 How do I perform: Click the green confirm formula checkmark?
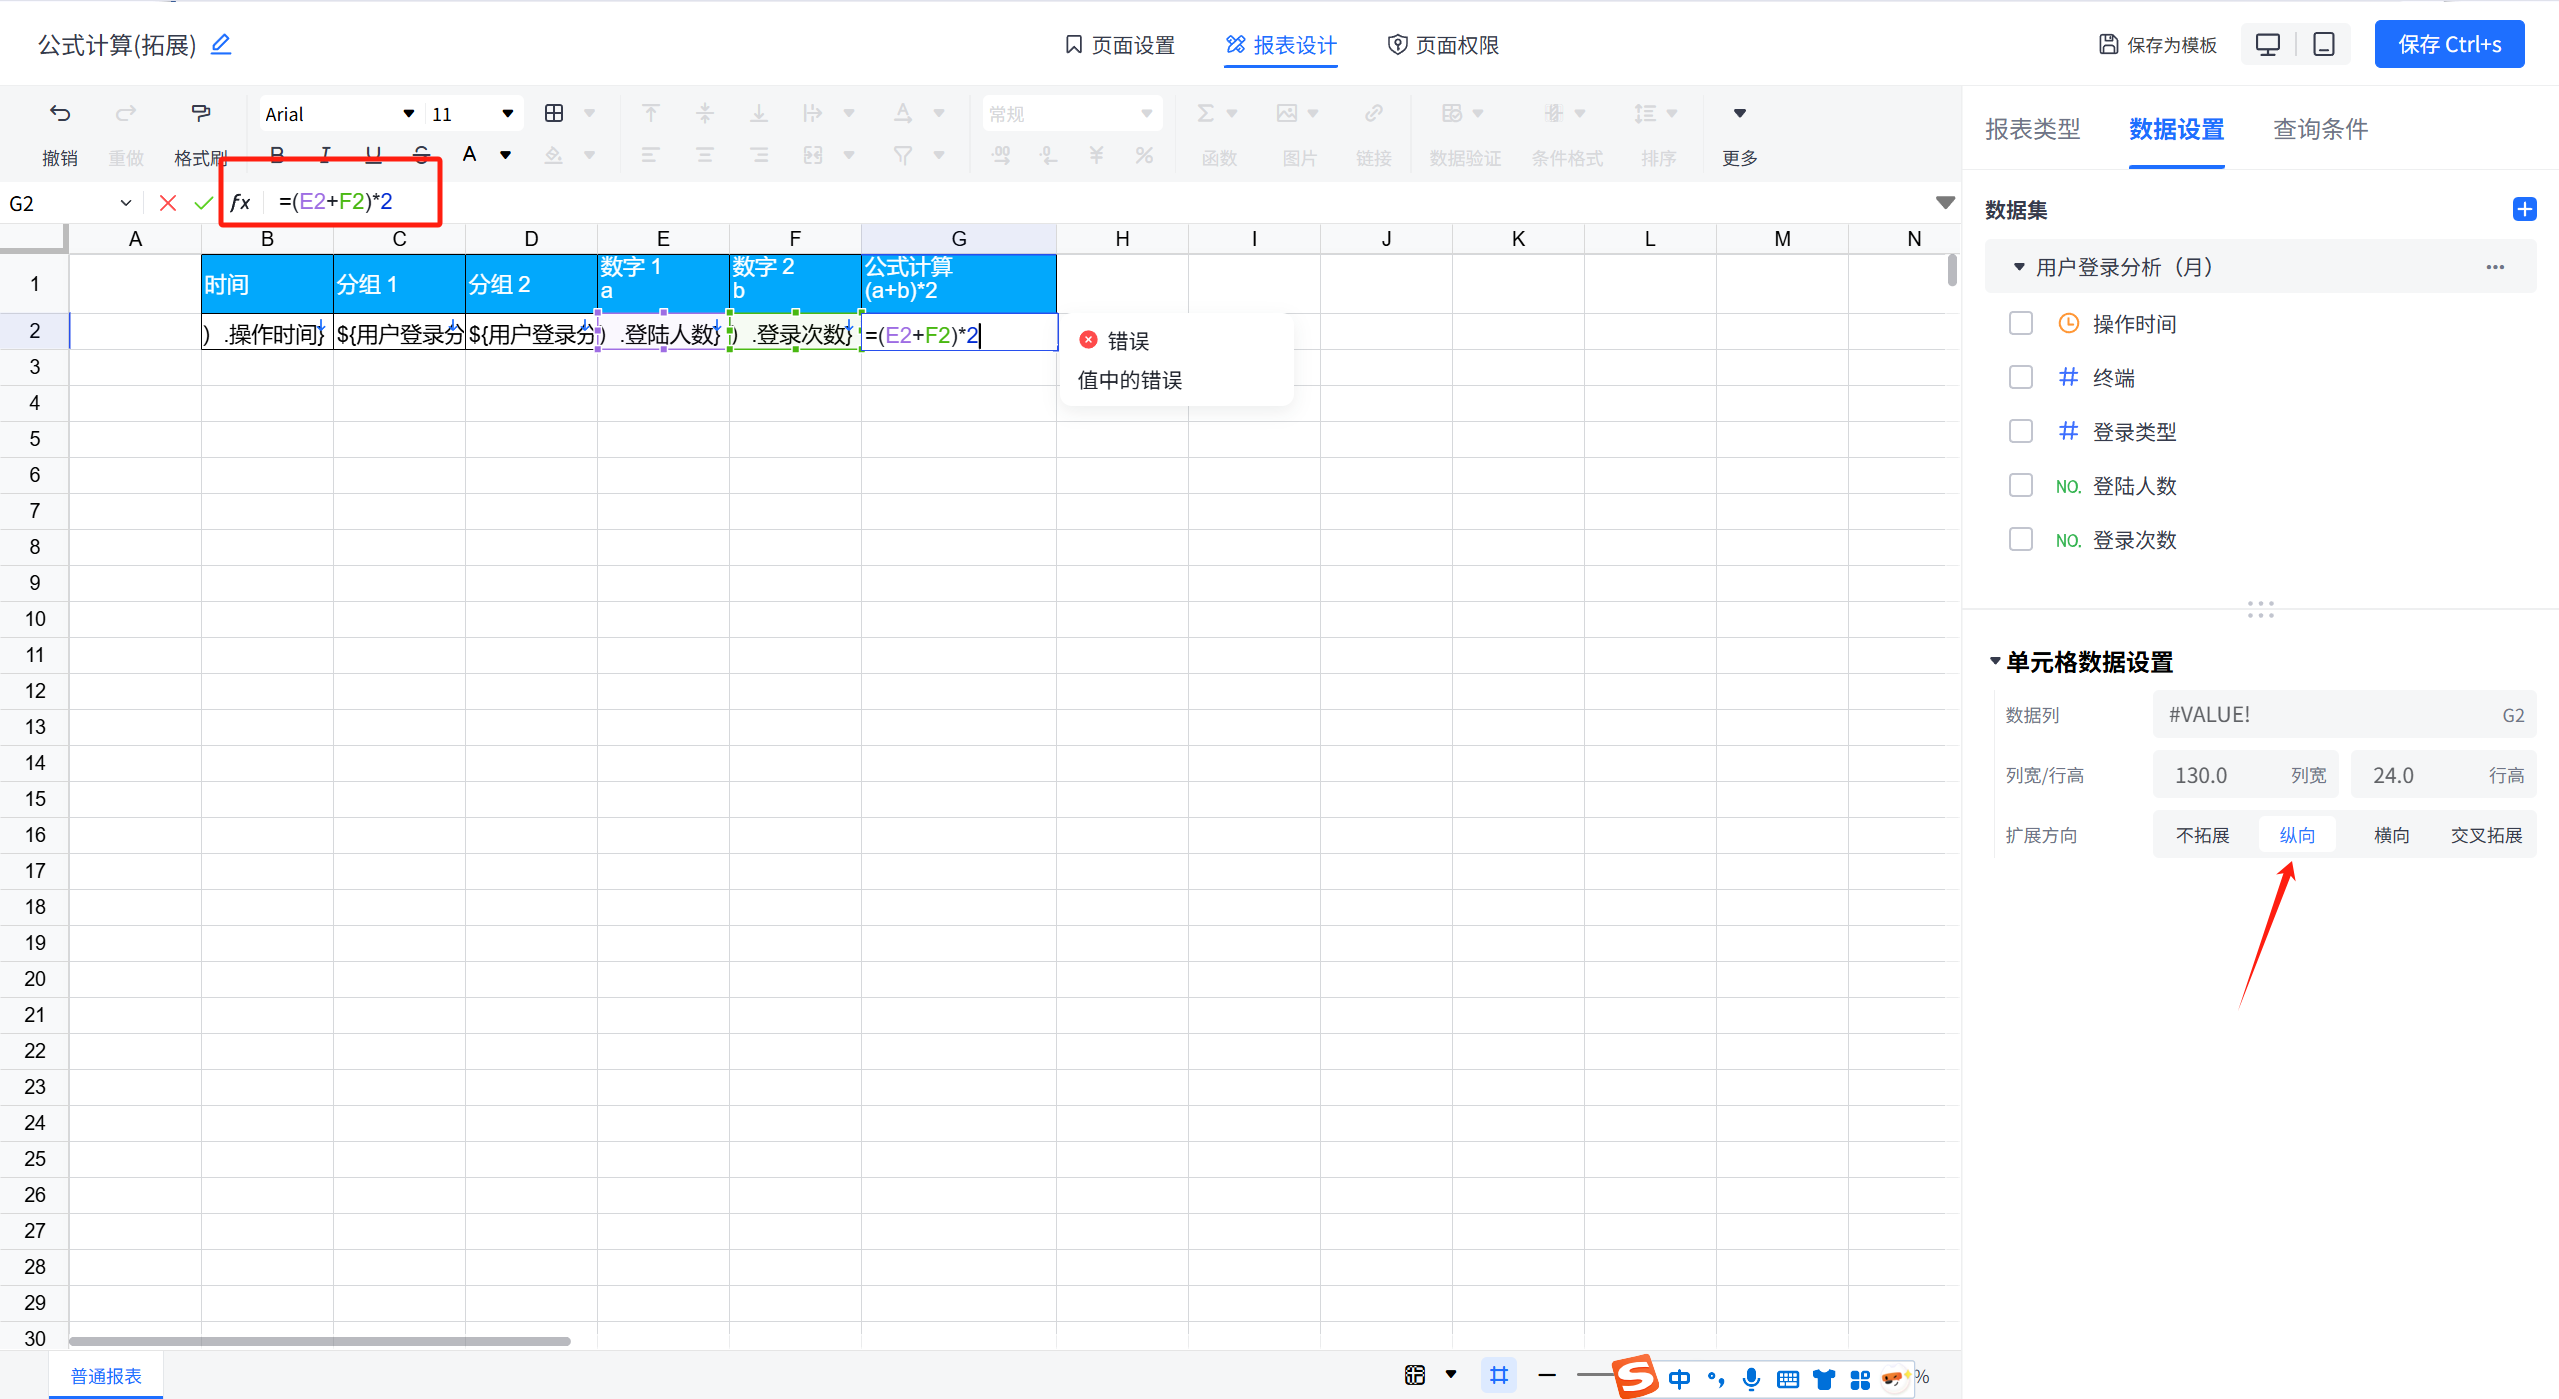203,203
